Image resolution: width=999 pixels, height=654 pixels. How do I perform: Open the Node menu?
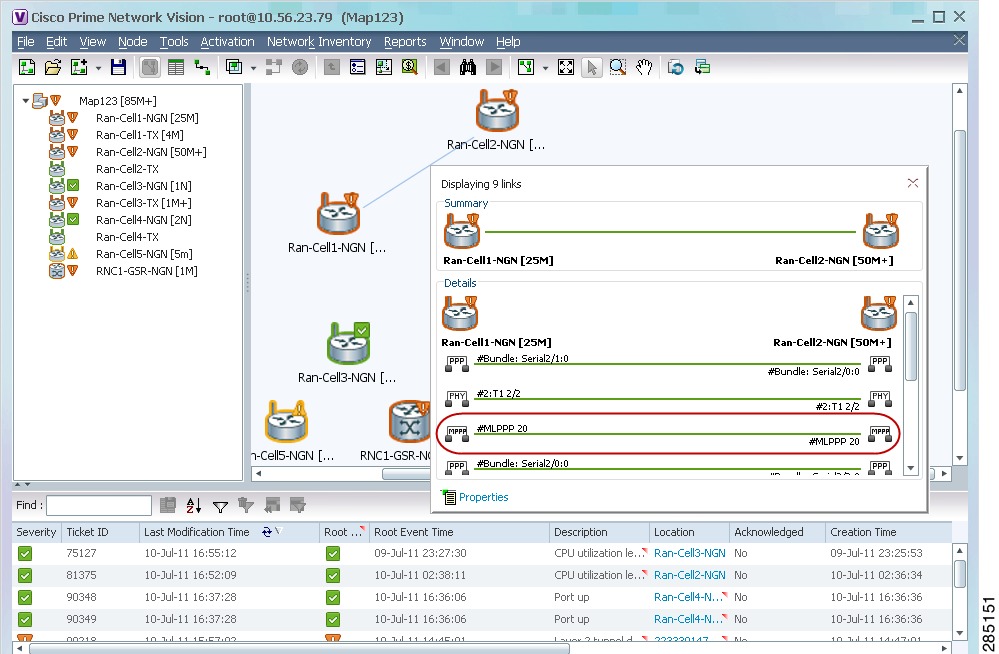click(133, 41)
